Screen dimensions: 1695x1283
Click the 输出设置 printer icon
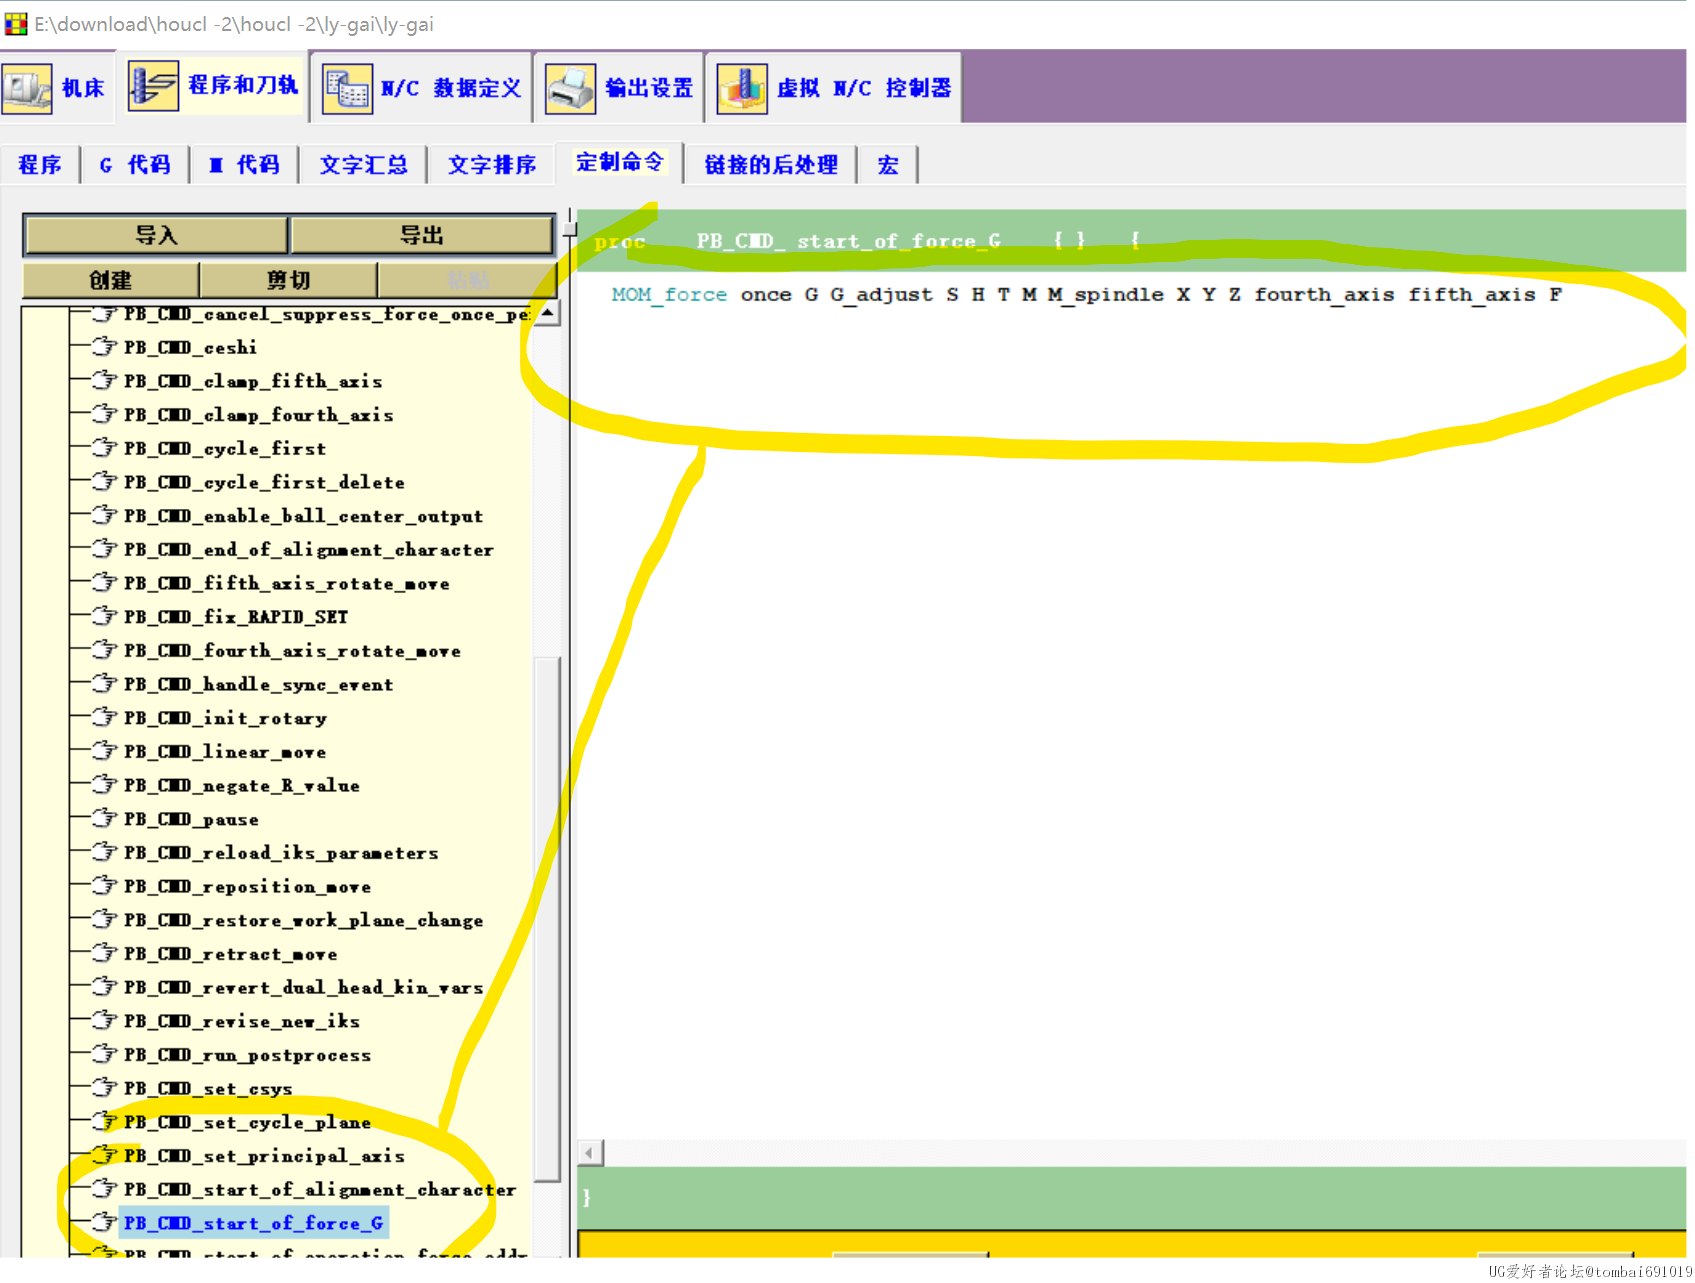[x=570, y=88]
